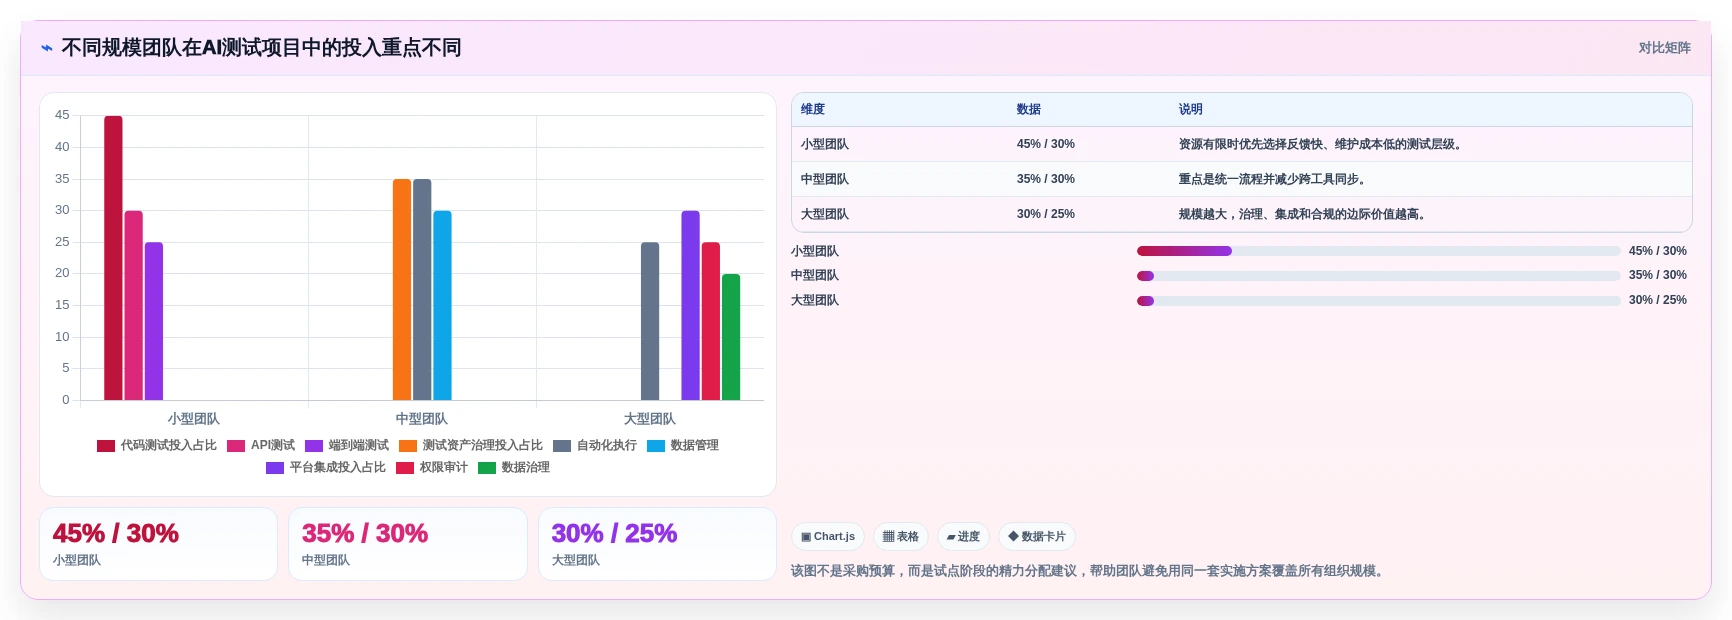Select the 表格 chip
The height and width of the screenshot is (620, 1732).
coord(901,537)
